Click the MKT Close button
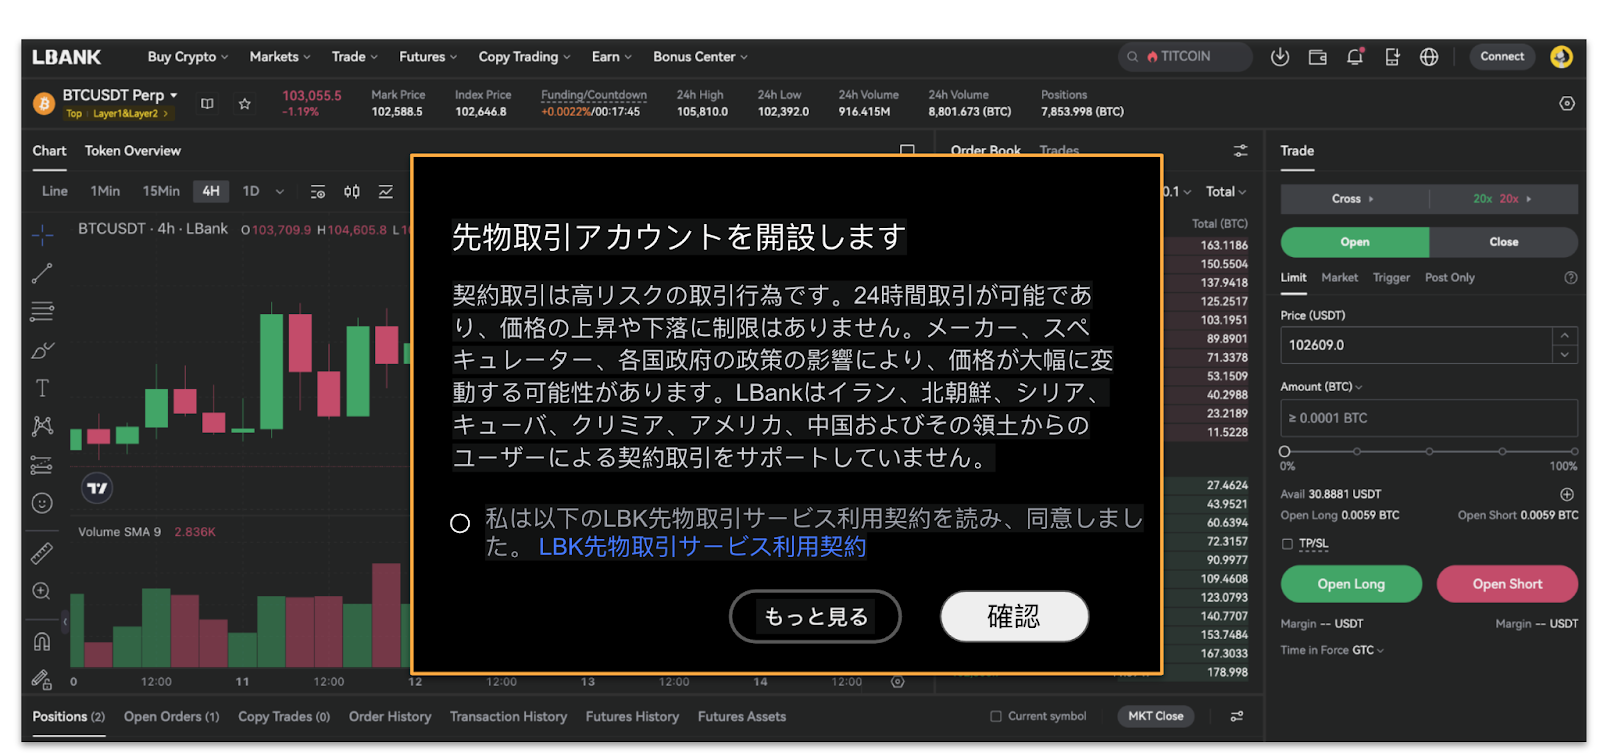Image resolution: width=1600 pixels, height=753 pixels. click(x=1155, y=716)
